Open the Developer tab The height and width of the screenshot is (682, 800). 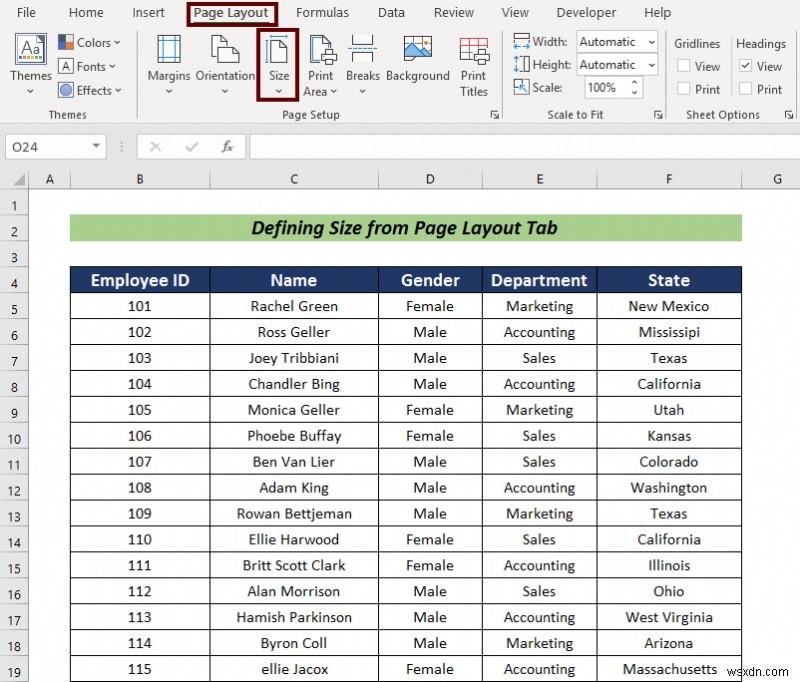pos(586,13)
